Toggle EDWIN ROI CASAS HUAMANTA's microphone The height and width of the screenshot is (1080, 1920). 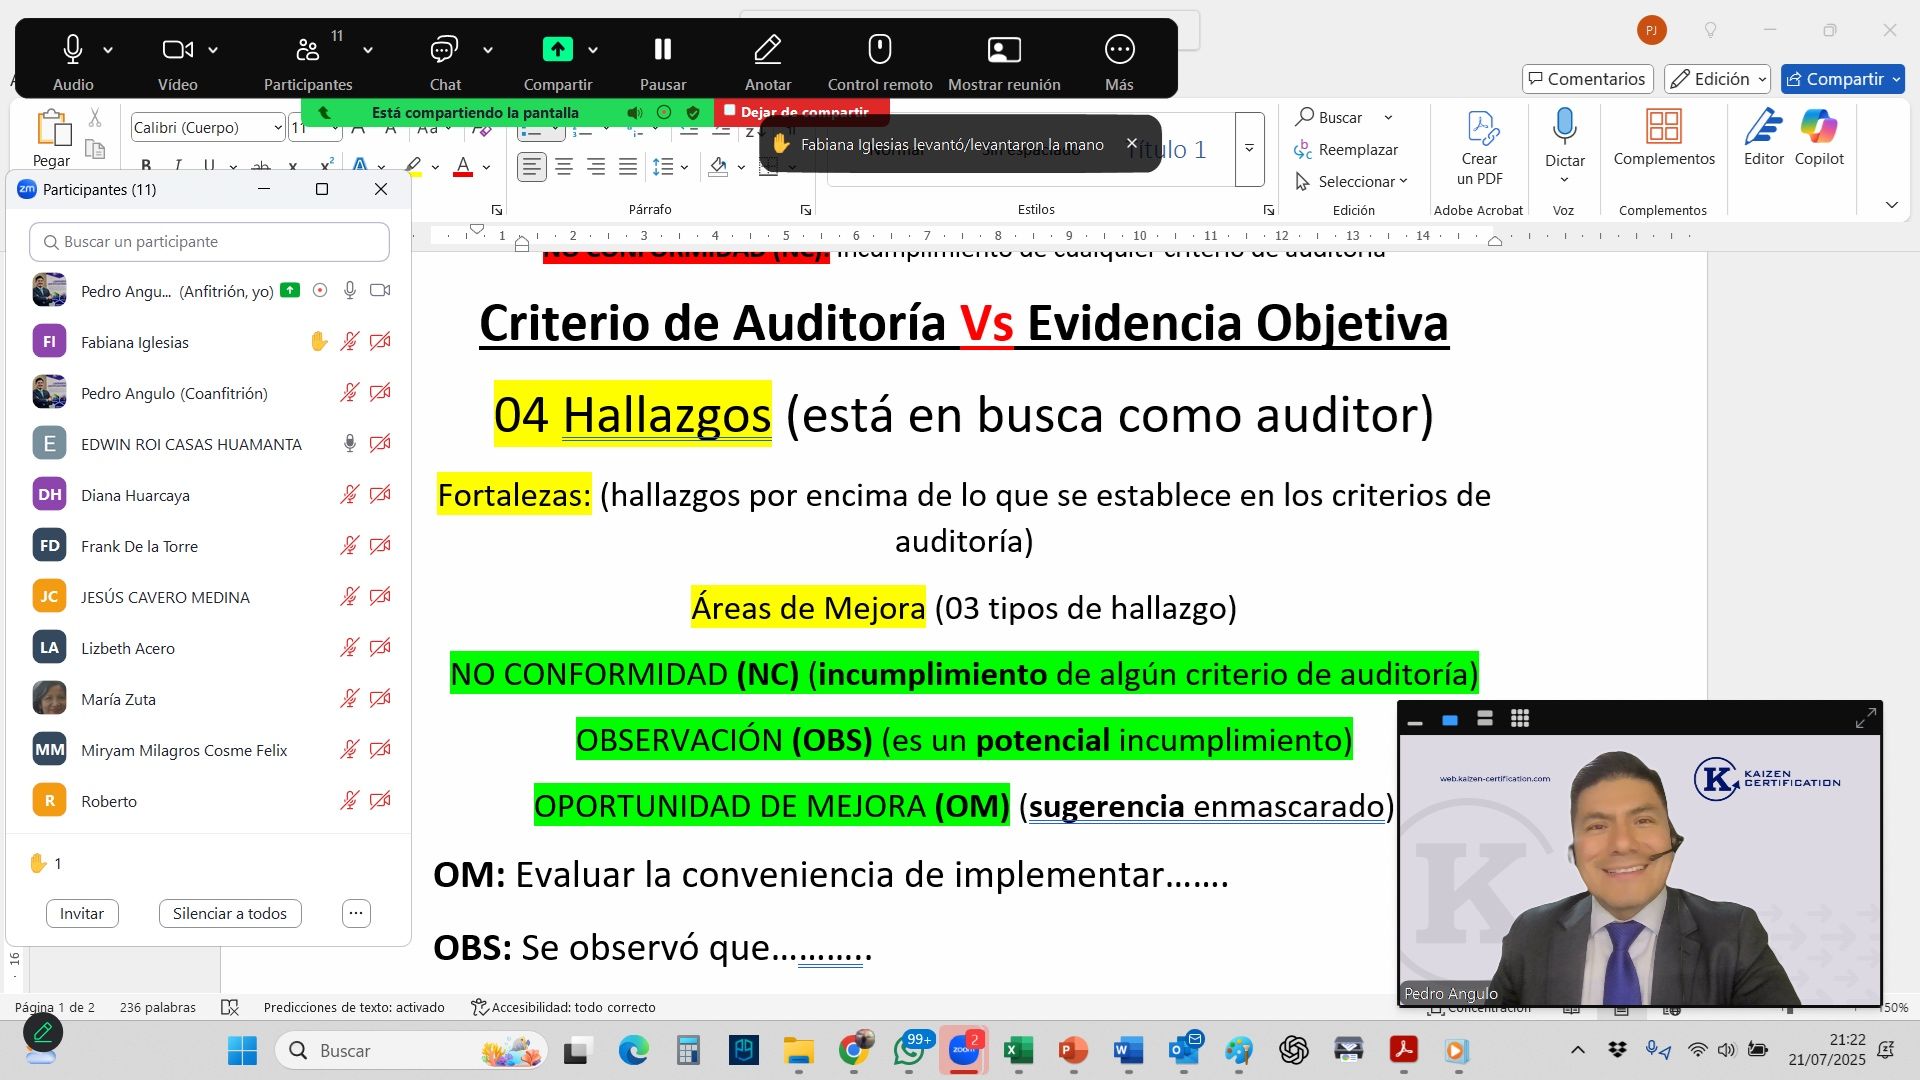pyautogui.click(x=349, y=443)
